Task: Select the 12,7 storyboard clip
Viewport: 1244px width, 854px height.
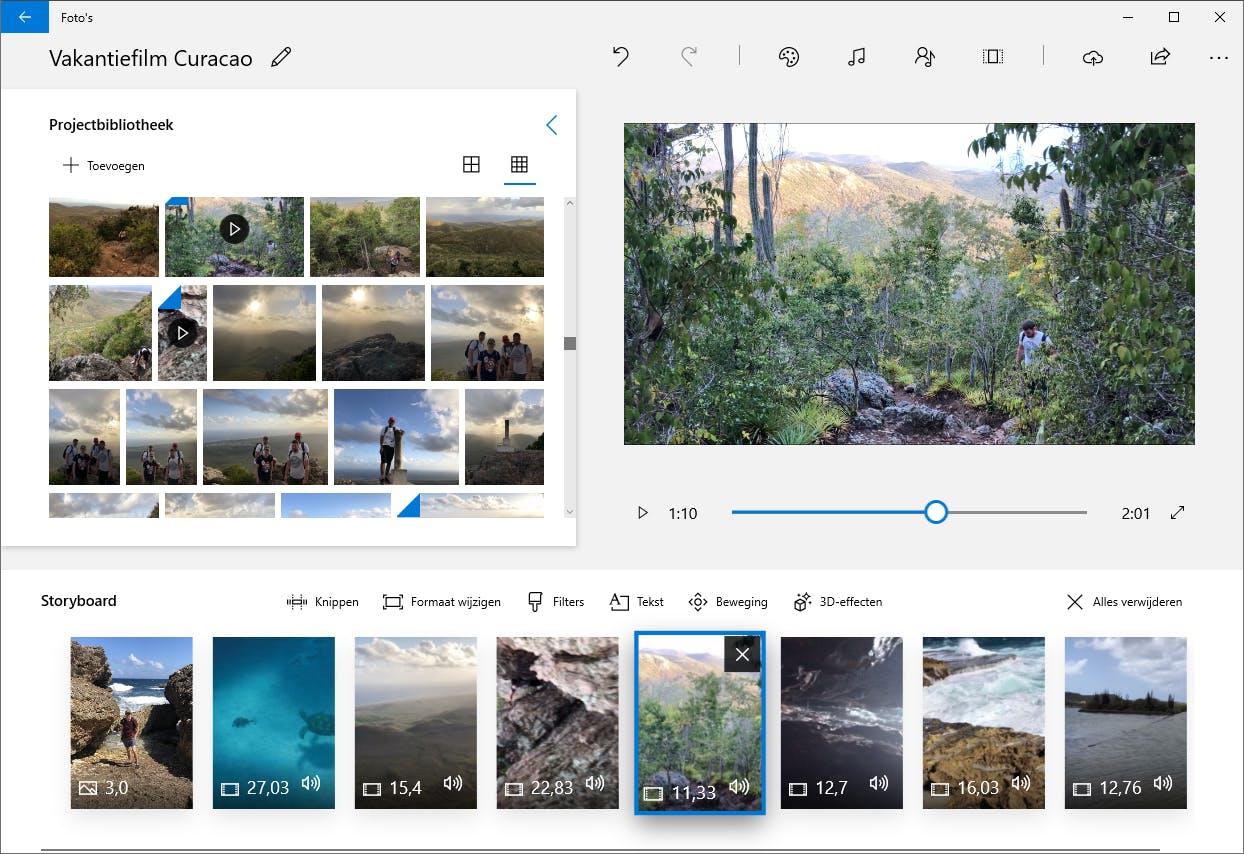Action: [842, 723]
